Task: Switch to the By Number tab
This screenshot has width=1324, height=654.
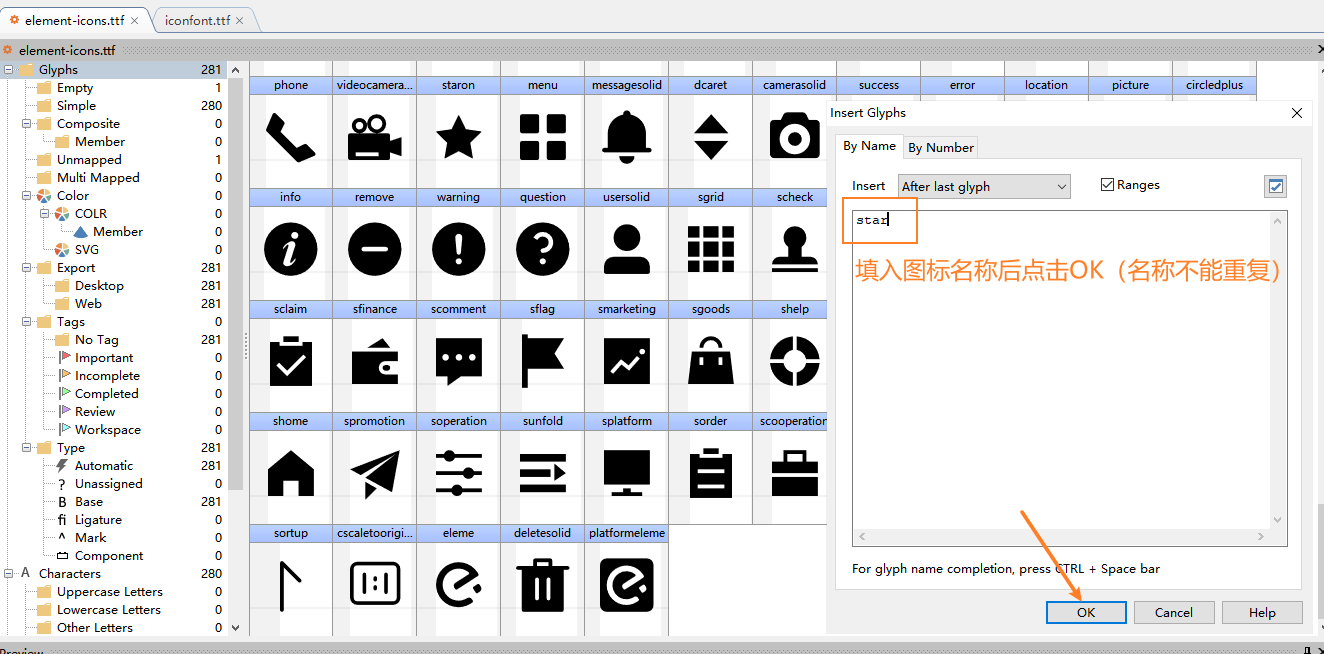Action: click(940, 147)
